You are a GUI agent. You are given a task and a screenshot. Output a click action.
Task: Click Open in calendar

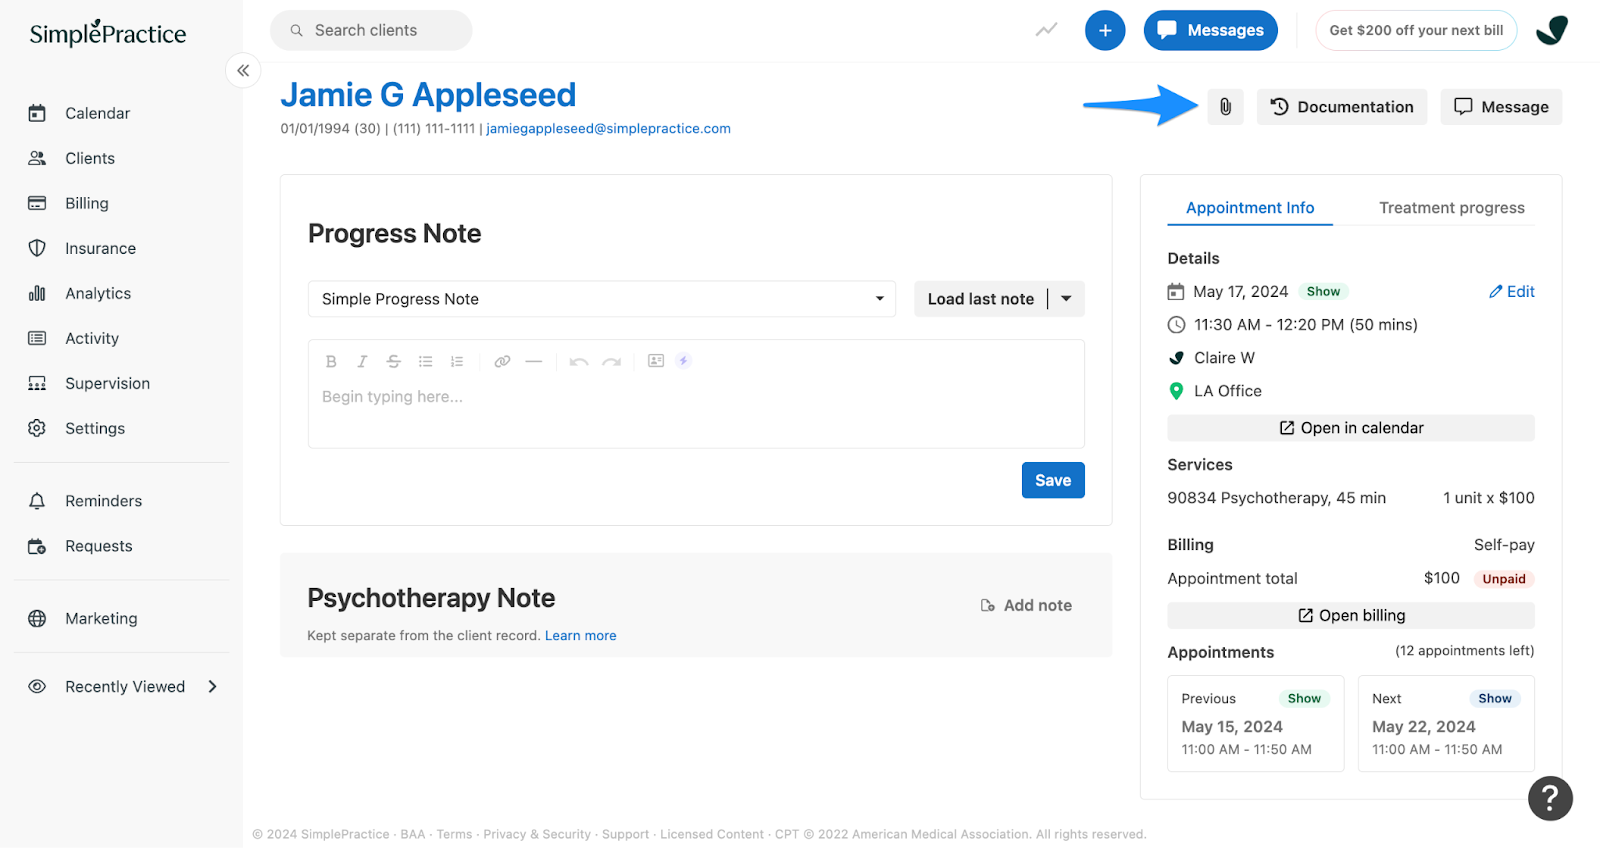(x=1351, y=428)
